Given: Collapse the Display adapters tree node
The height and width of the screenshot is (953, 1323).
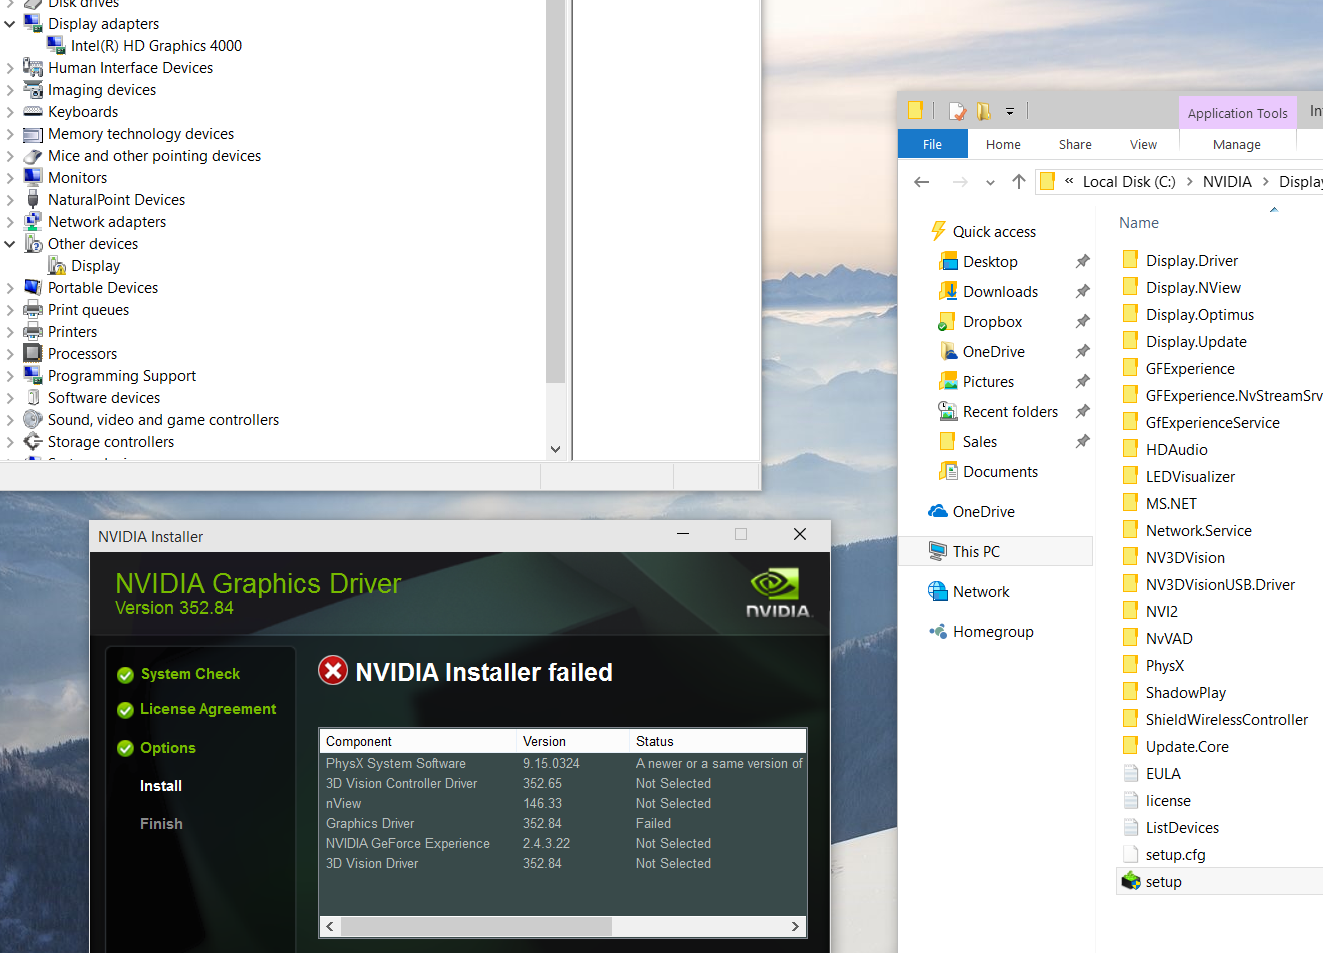Looking at the screenshot, I should [x=10, y=23].
